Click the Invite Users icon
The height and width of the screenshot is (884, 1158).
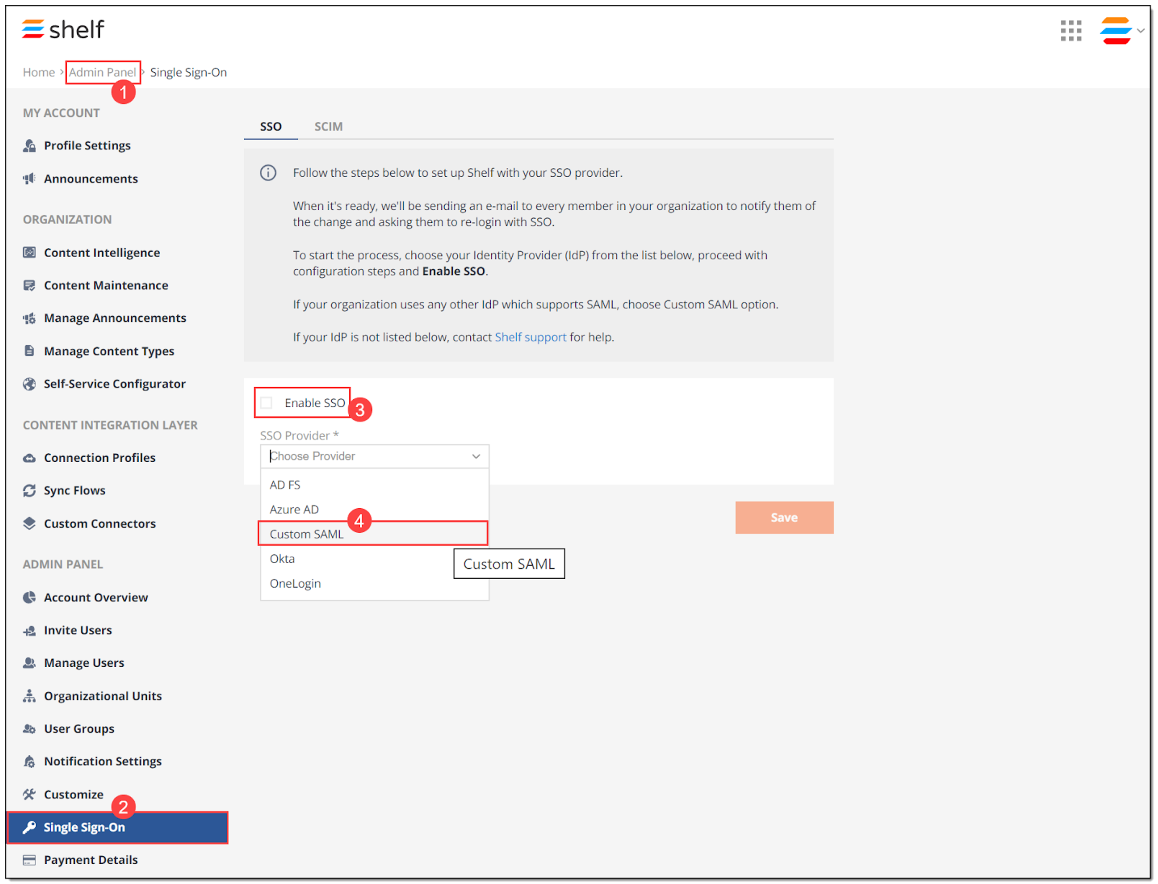(x=30, y=631)
